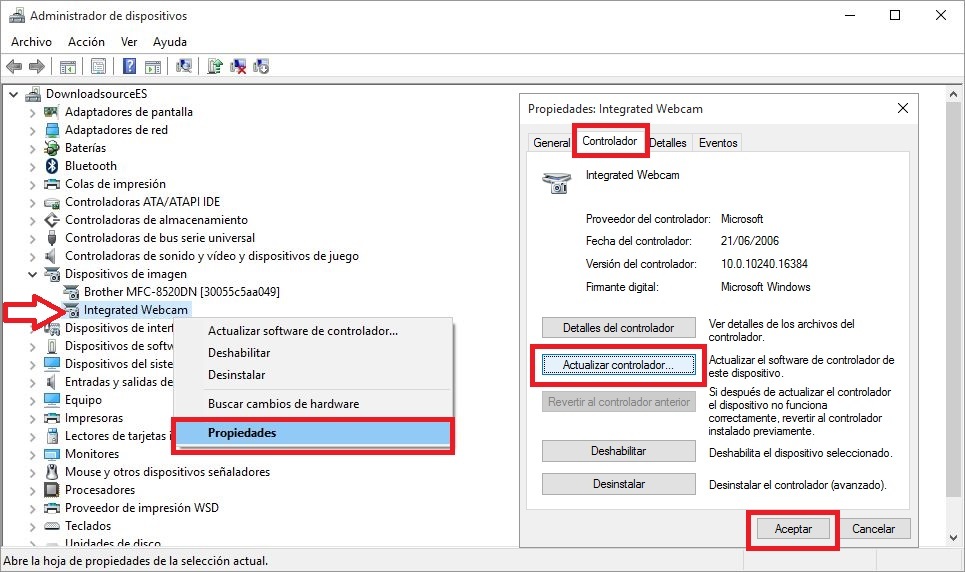Viewport: 965px width, 572px height.
Task: Choose Propiedades in context menu
Action: pyautogui.click(x=313, y=433)
